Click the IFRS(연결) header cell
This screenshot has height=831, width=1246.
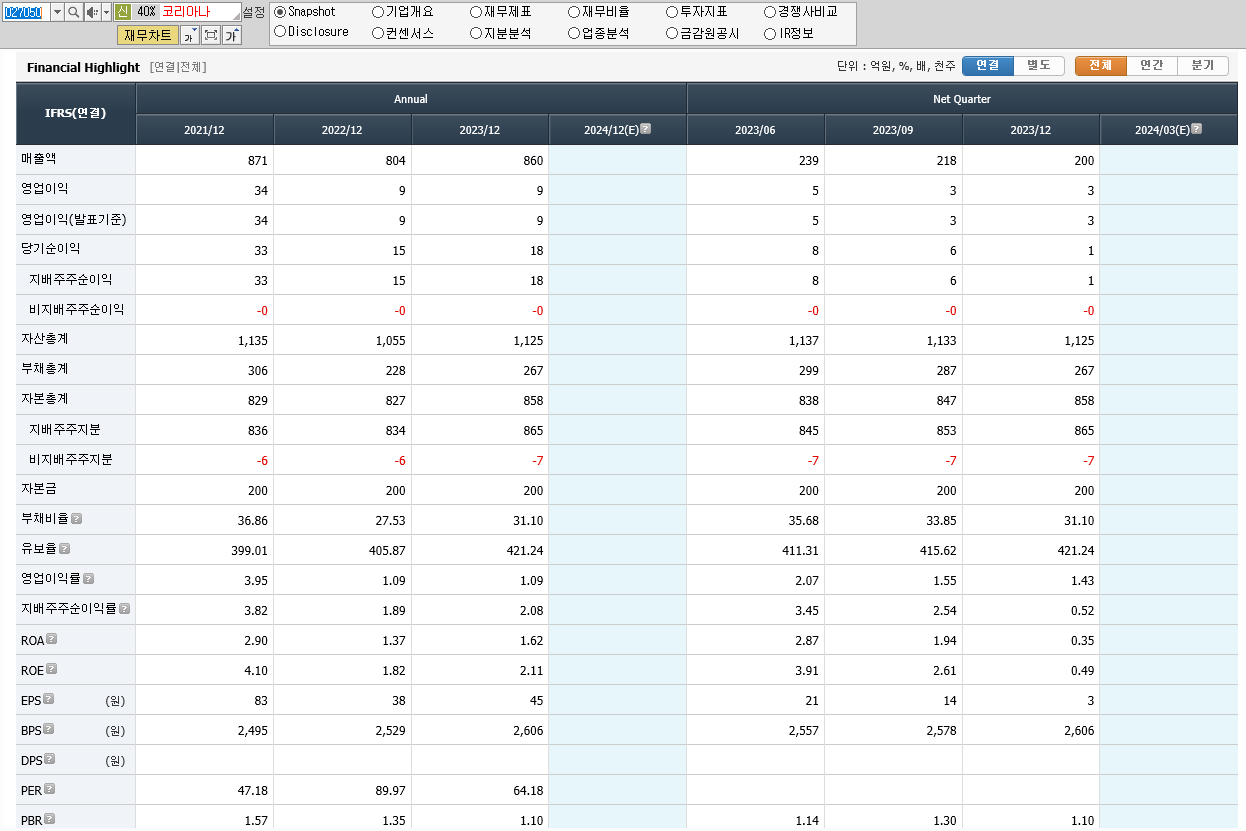[x=76, y=113]
